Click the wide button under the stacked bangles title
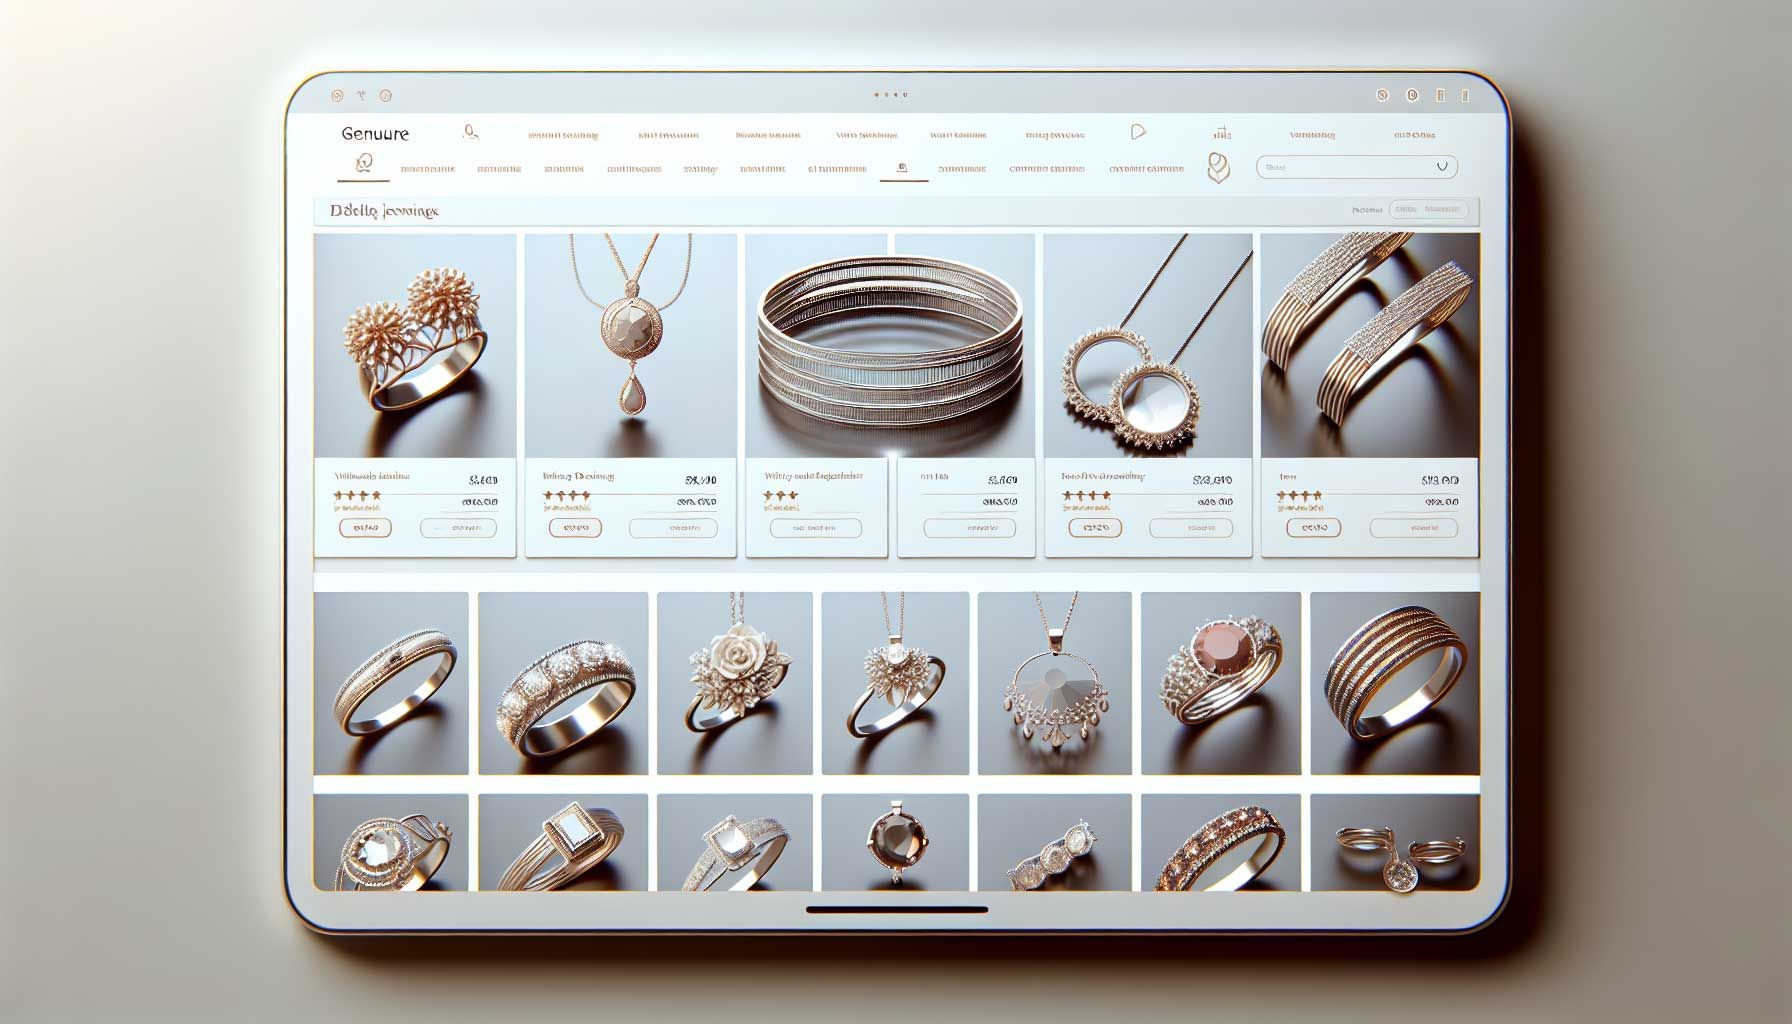The image size is (1792, 1024). point(815,528)
